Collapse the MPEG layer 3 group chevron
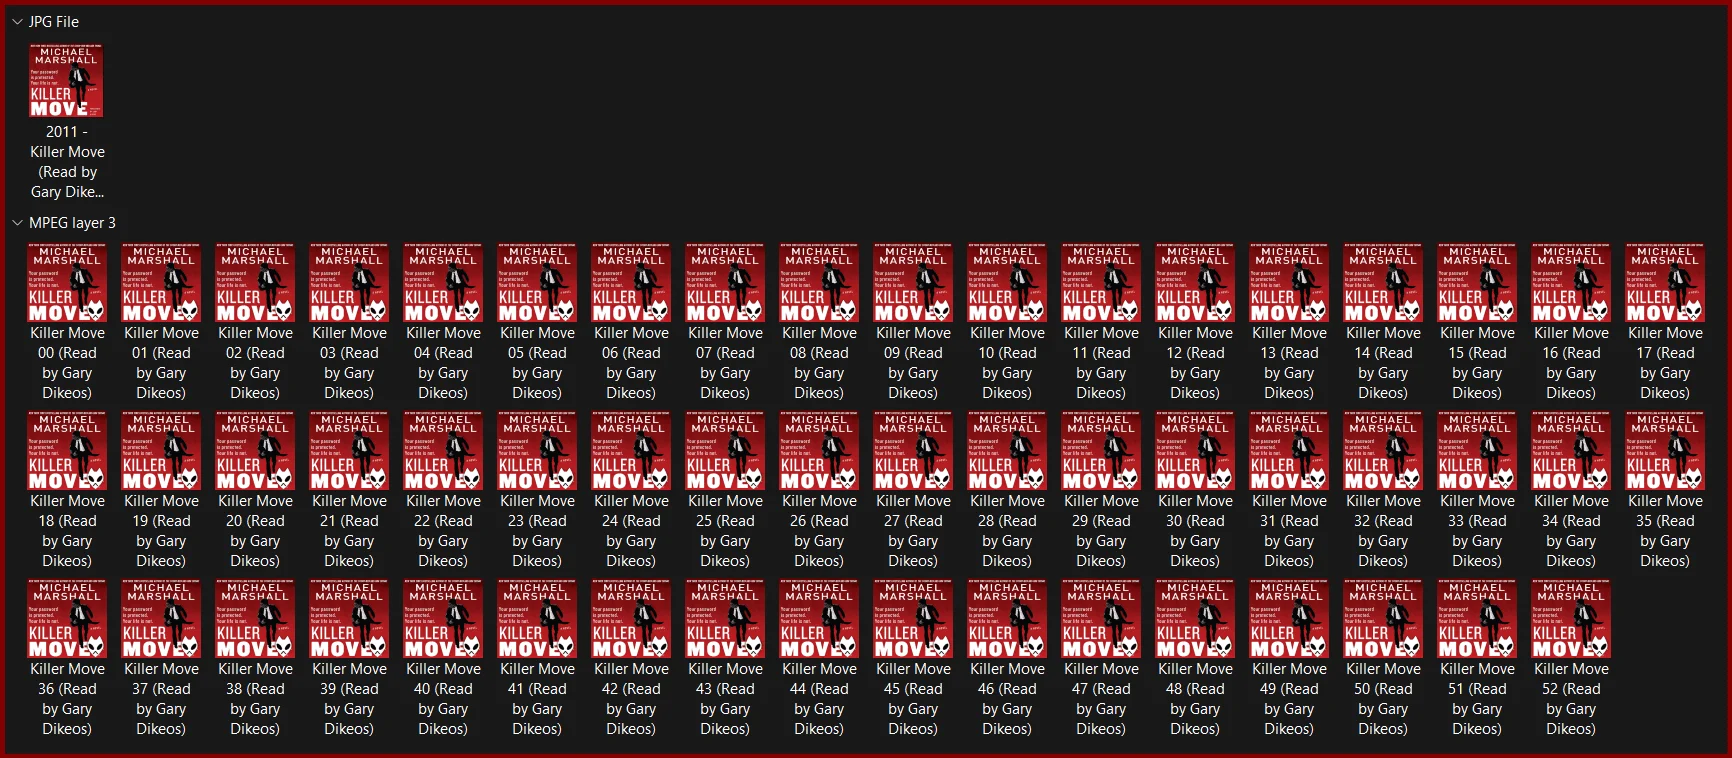This screenshot has width=1732, height=758. (x=17, y=223)
